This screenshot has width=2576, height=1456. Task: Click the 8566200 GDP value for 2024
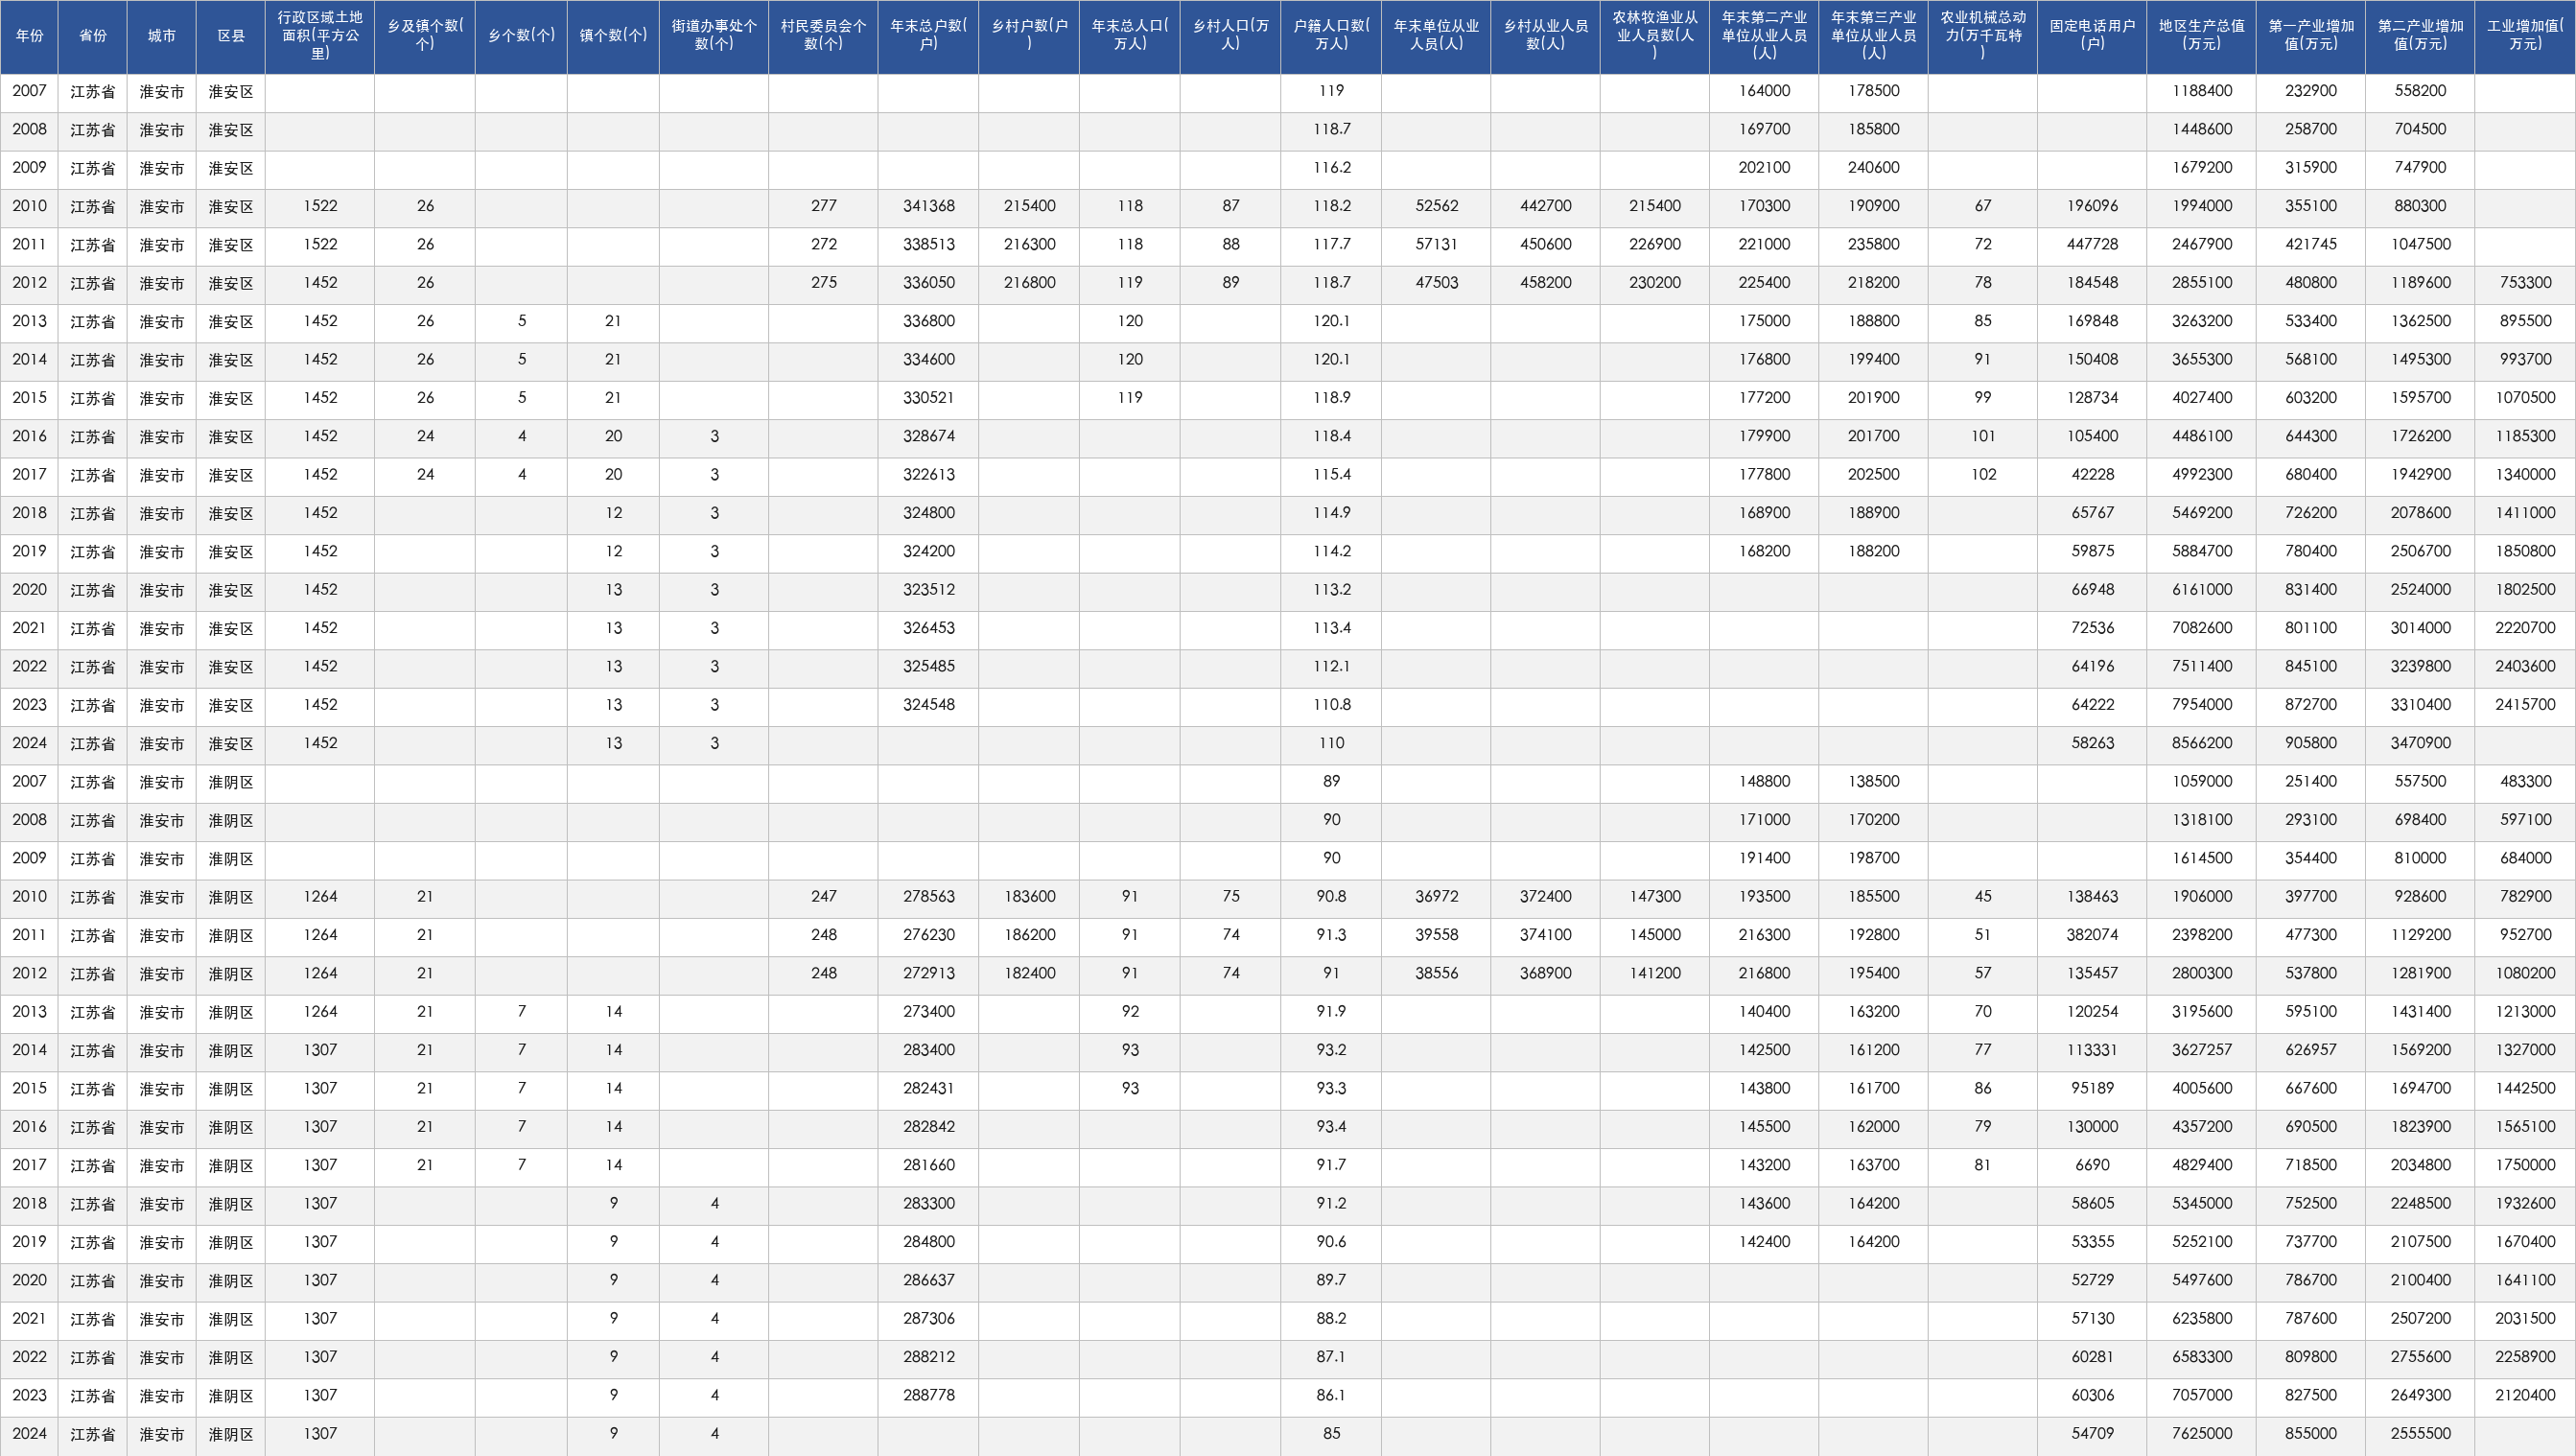point(2201,743)
